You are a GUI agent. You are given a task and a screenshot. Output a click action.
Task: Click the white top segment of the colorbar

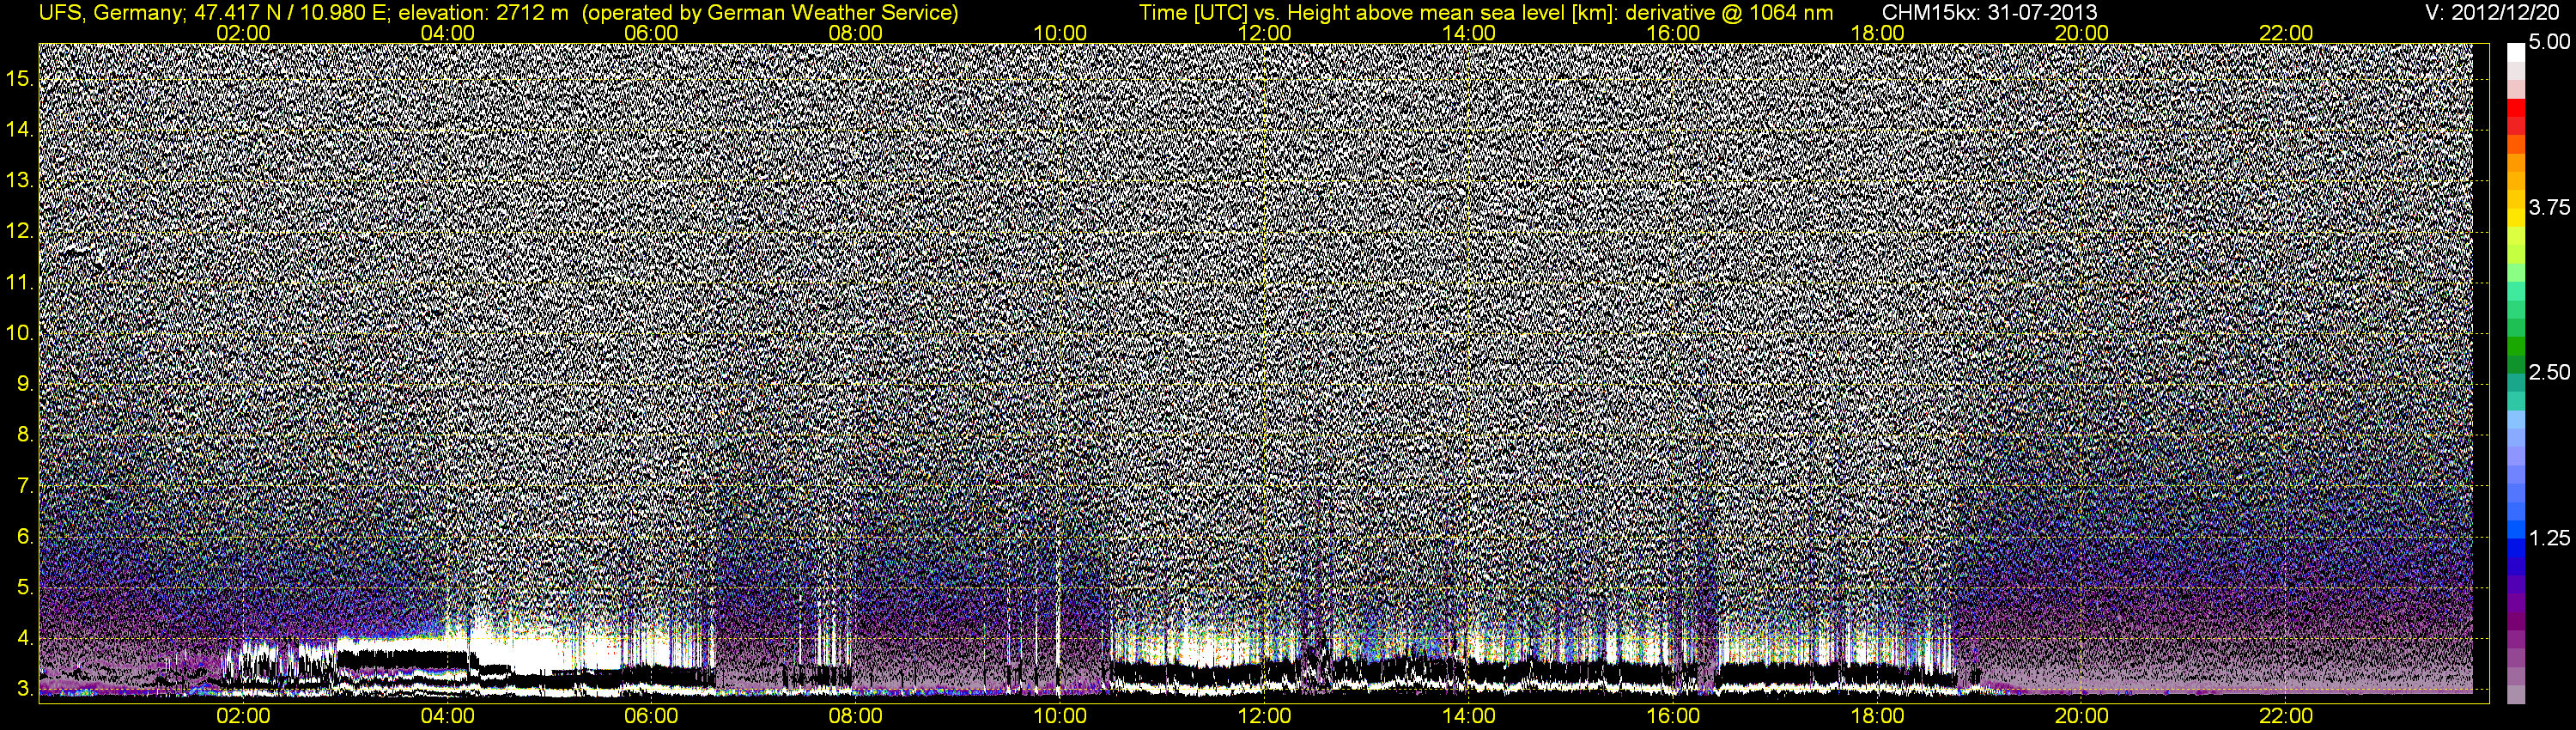(x=2516, y=52)
